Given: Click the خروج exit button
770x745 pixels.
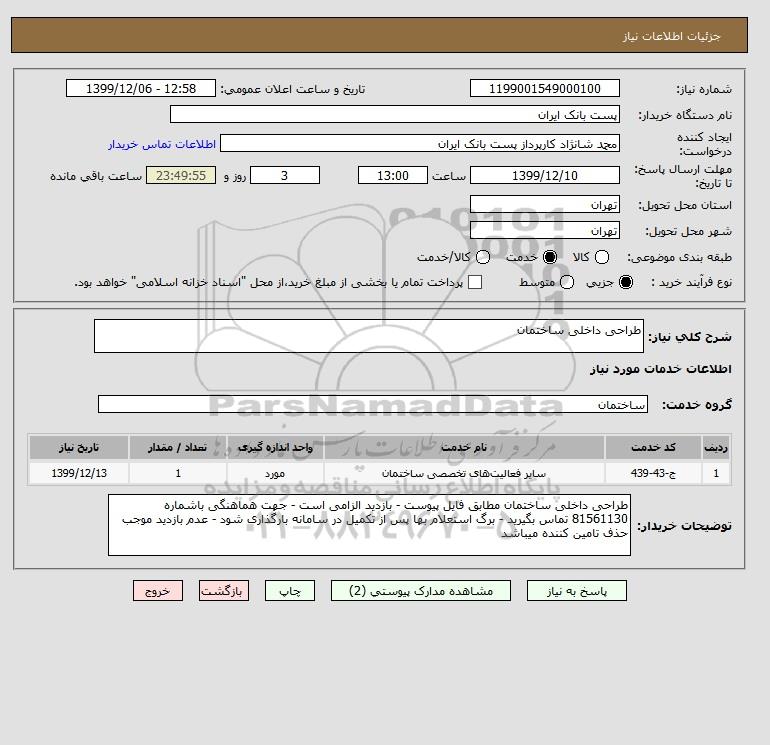Looking at the screenshot, I should click(x=158, y=591).
